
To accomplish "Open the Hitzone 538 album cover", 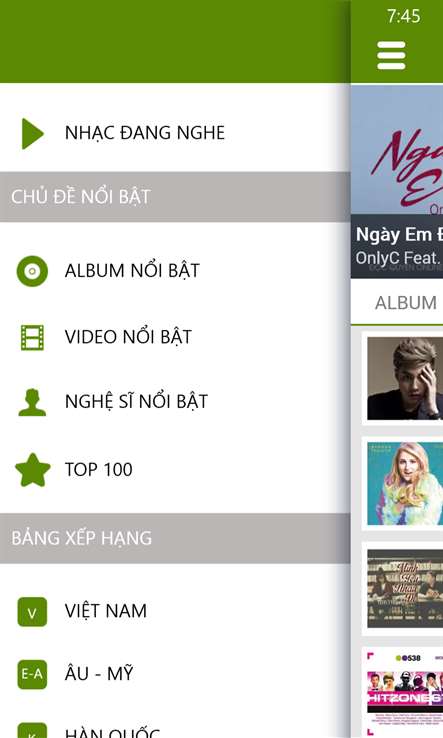I will point(405,692).
